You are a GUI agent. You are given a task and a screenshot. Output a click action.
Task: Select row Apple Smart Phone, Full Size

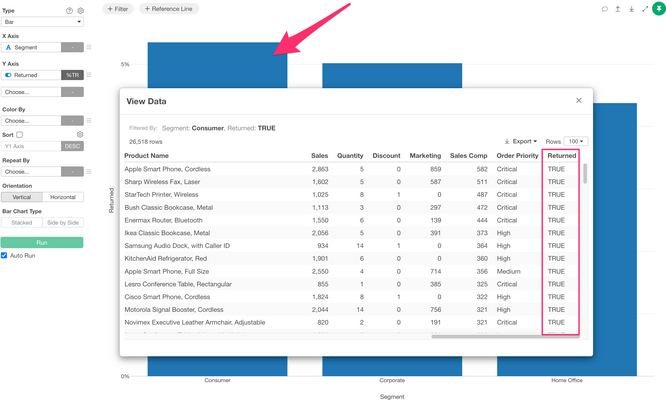click(352, 271)
